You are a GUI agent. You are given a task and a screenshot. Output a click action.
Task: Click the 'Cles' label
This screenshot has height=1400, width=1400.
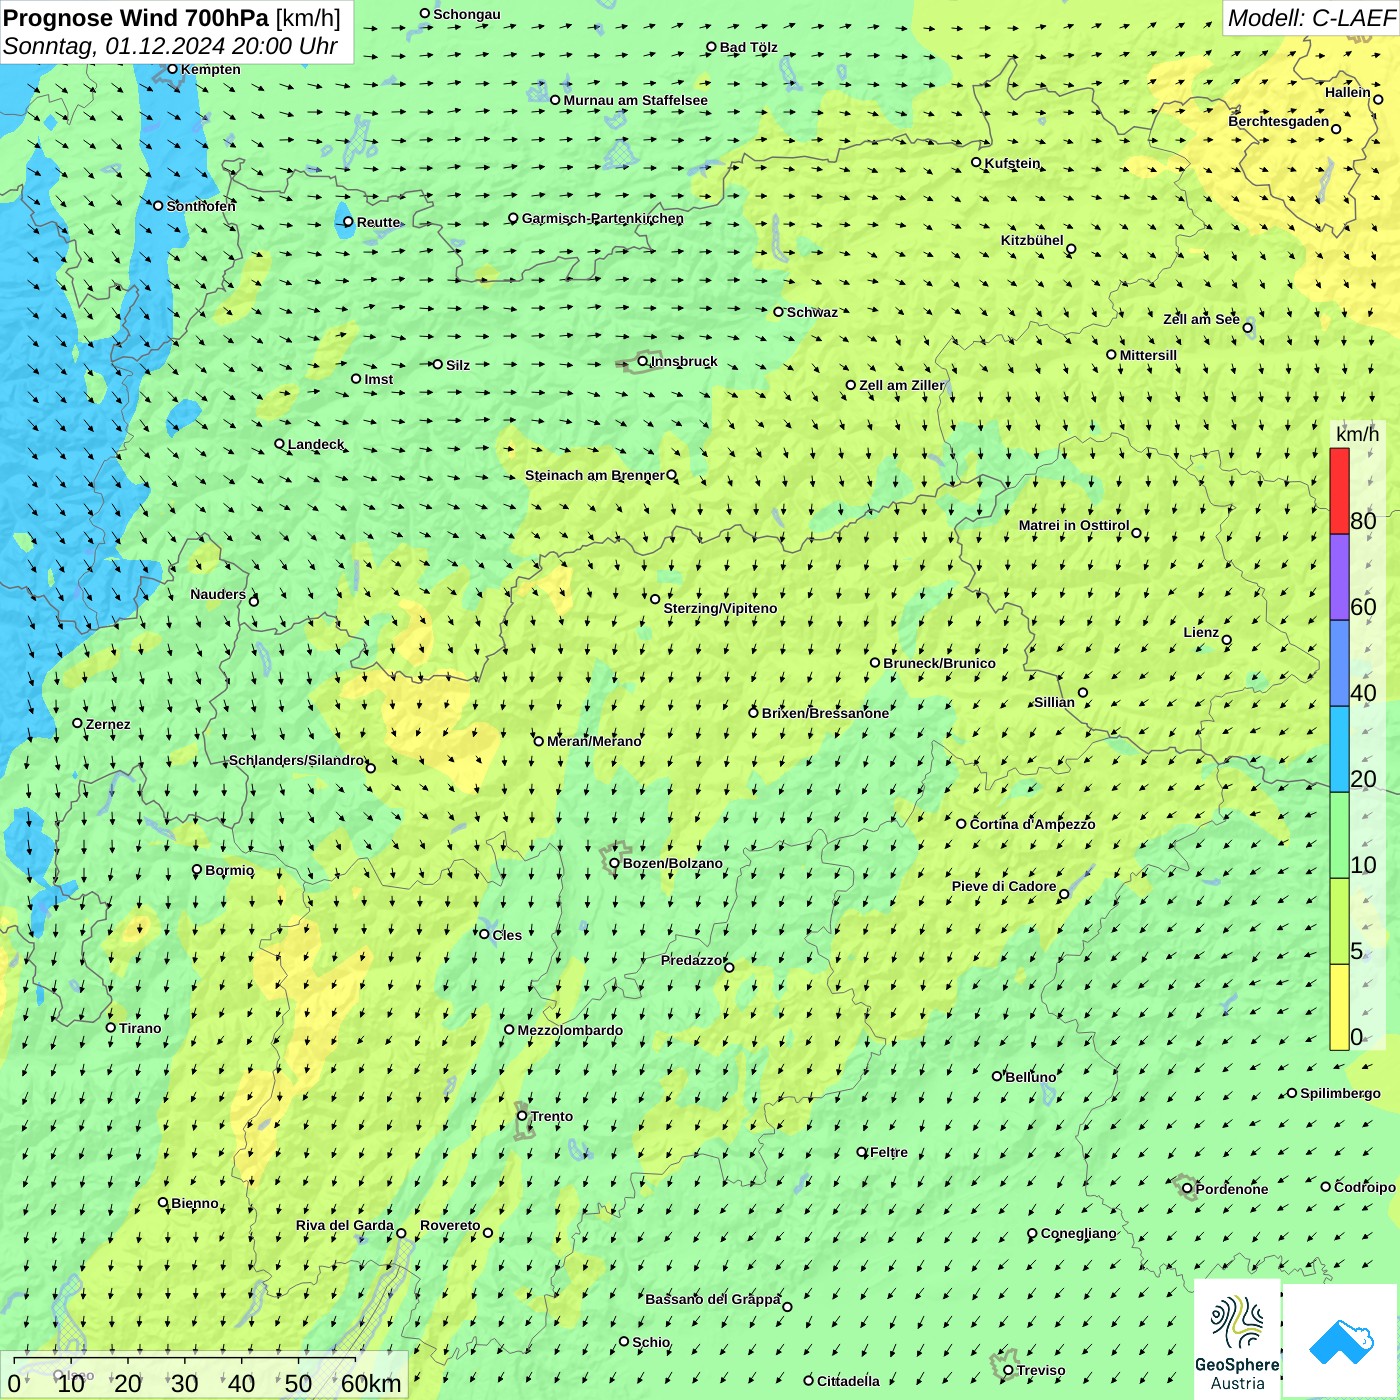(507, 935)
